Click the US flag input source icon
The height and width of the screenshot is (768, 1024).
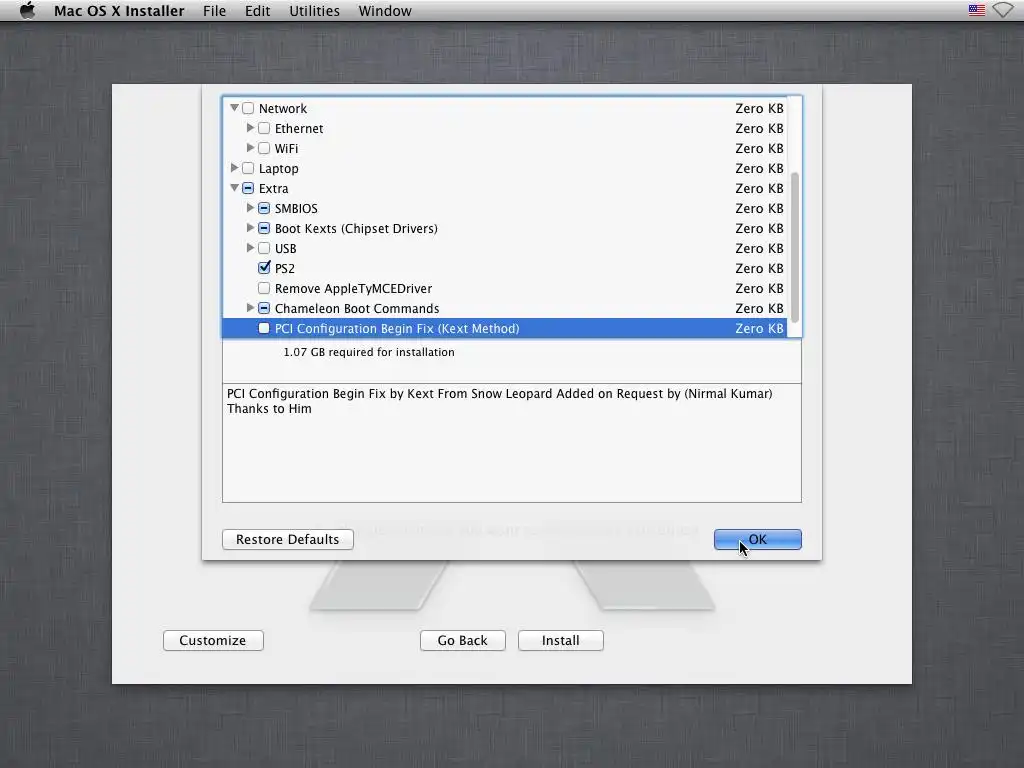tap(976, 10)
